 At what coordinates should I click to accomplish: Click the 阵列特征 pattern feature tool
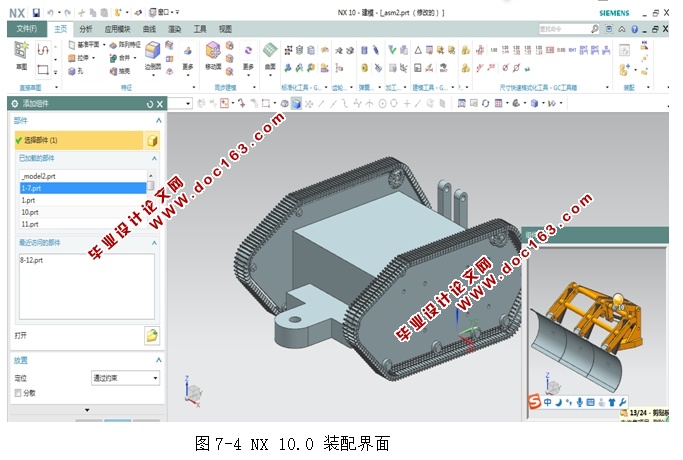125,44
